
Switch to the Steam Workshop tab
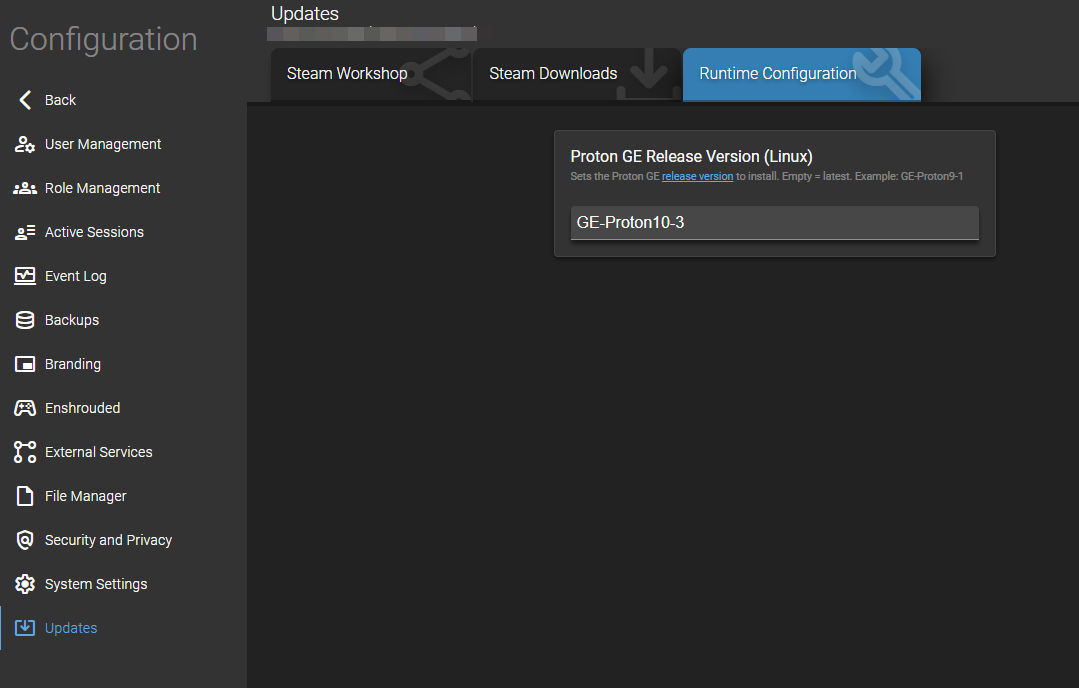(347, 74)
